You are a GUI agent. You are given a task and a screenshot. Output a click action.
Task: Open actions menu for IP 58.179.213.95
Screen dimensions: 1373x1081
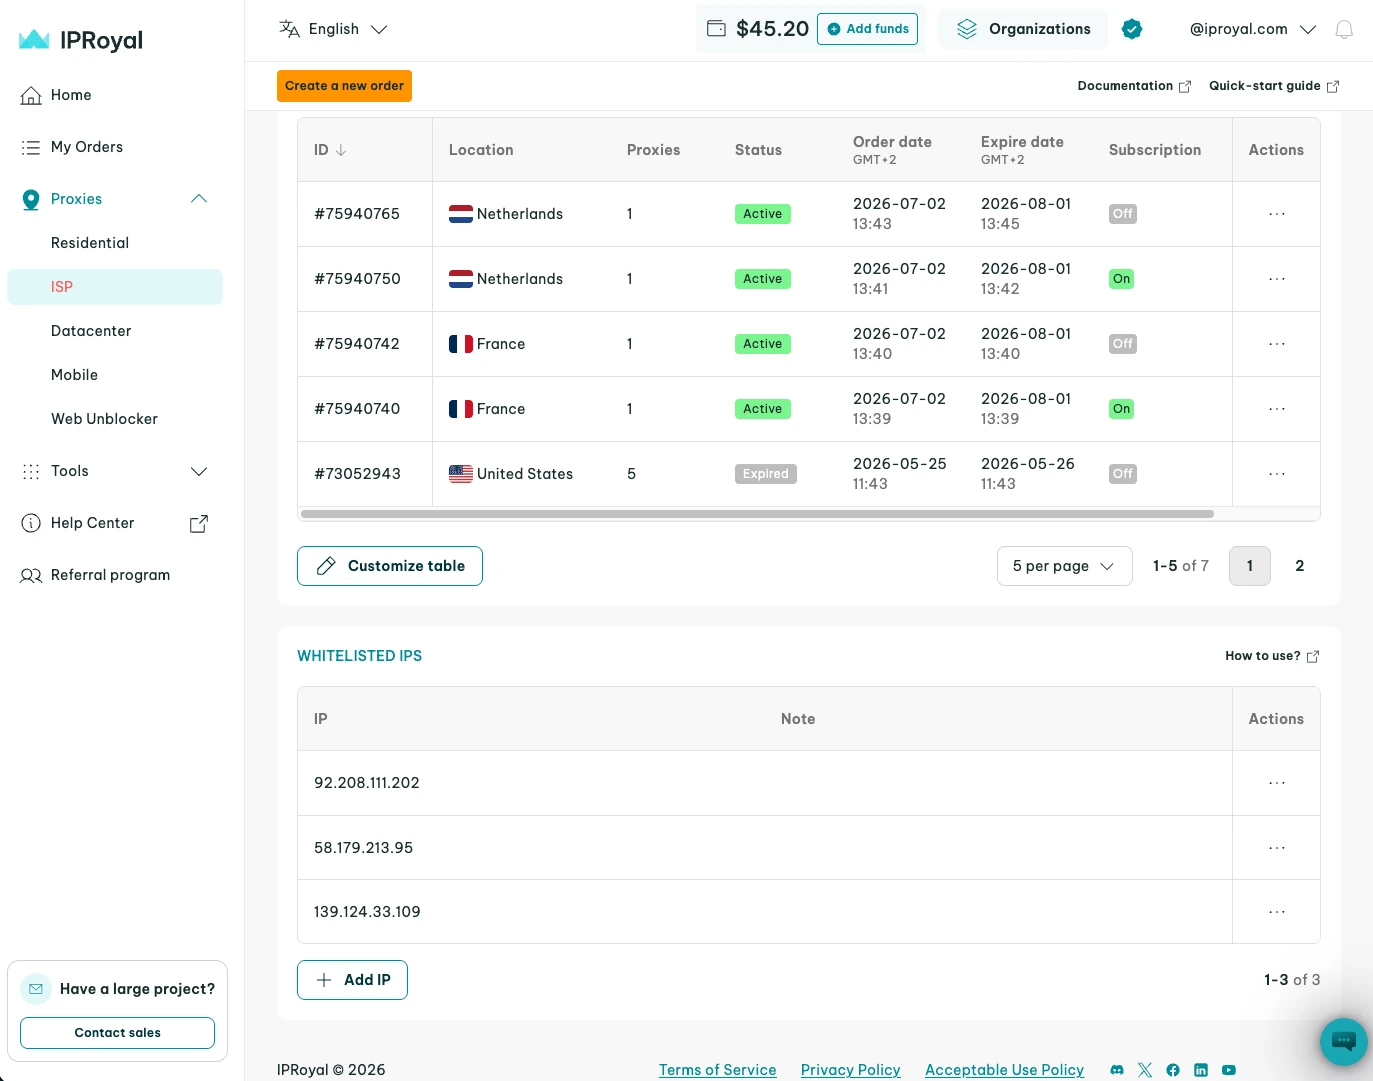pos(1276,848)
